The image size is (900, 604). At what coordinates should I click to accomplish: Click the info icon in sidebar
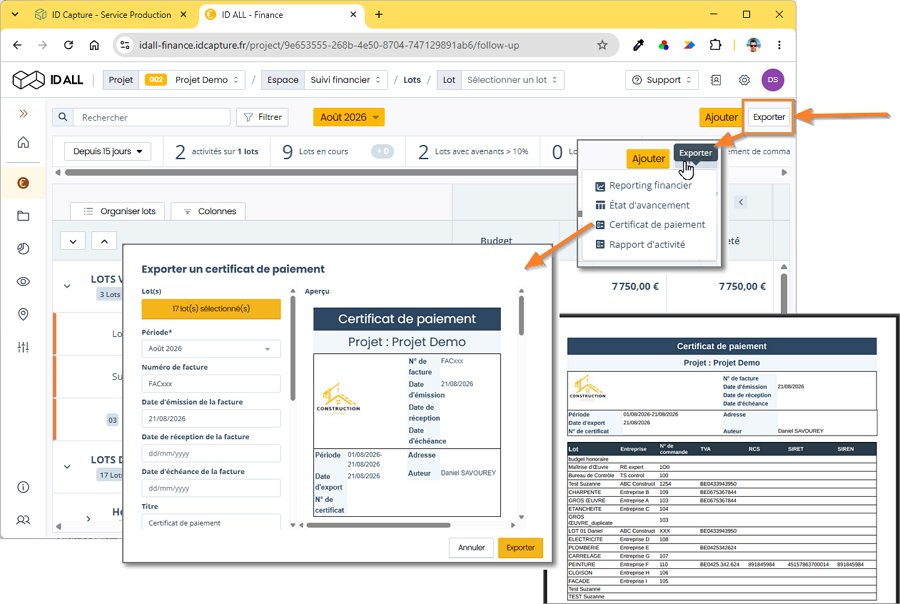[23, 487]
